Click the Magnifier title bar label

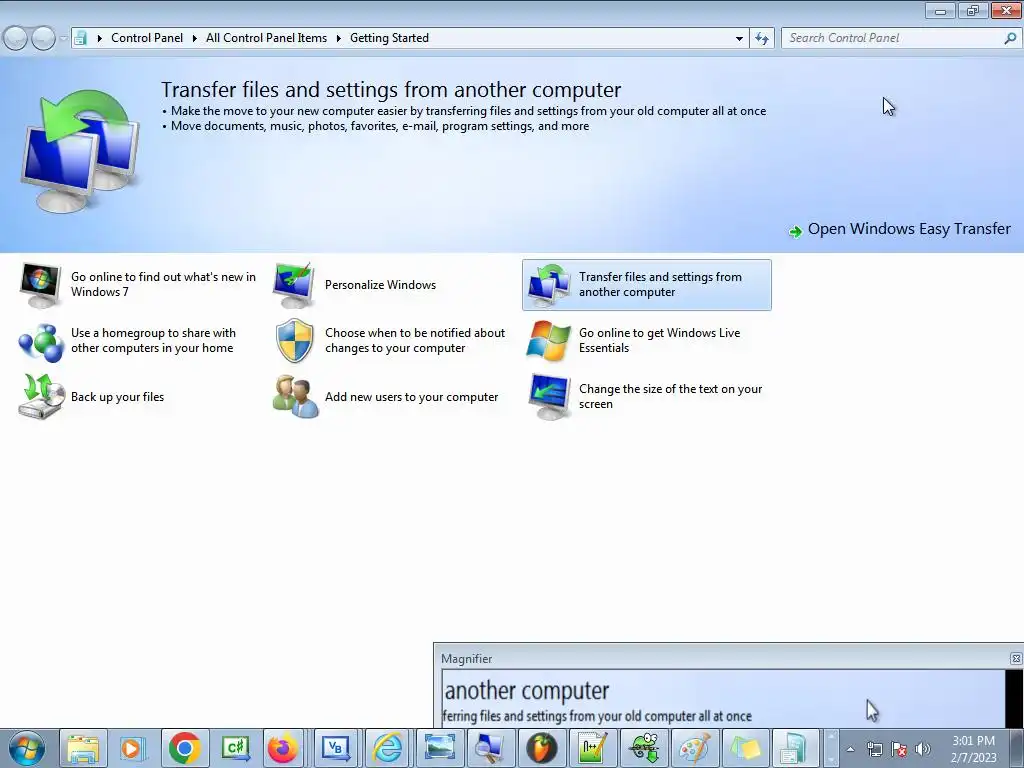pyautogui.click(x=466, y=658)
